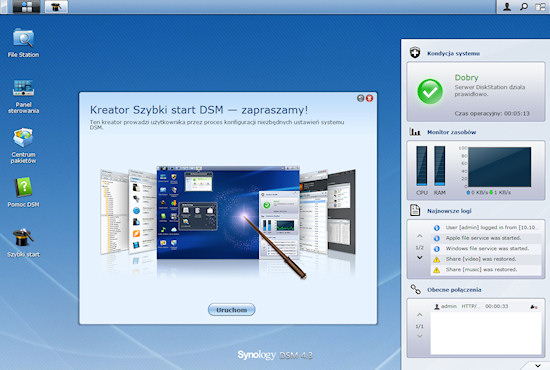Close the Kreator Szybki start dialog
Viewport: 550px width, 370px height.
pos(369,98)
